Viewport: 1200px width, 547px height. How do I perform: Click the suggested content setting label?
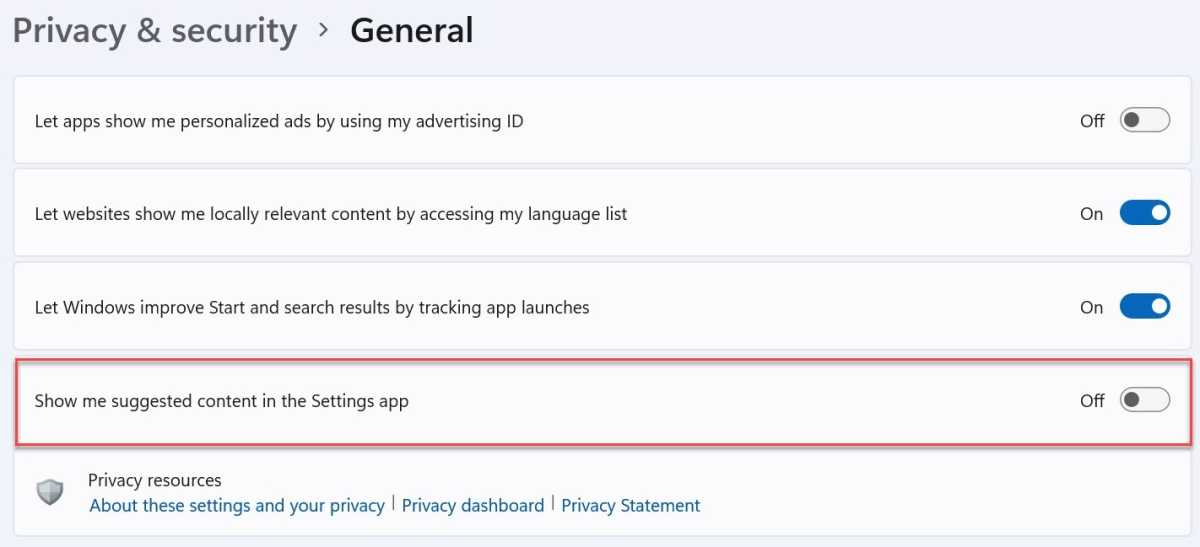(222, 401)
